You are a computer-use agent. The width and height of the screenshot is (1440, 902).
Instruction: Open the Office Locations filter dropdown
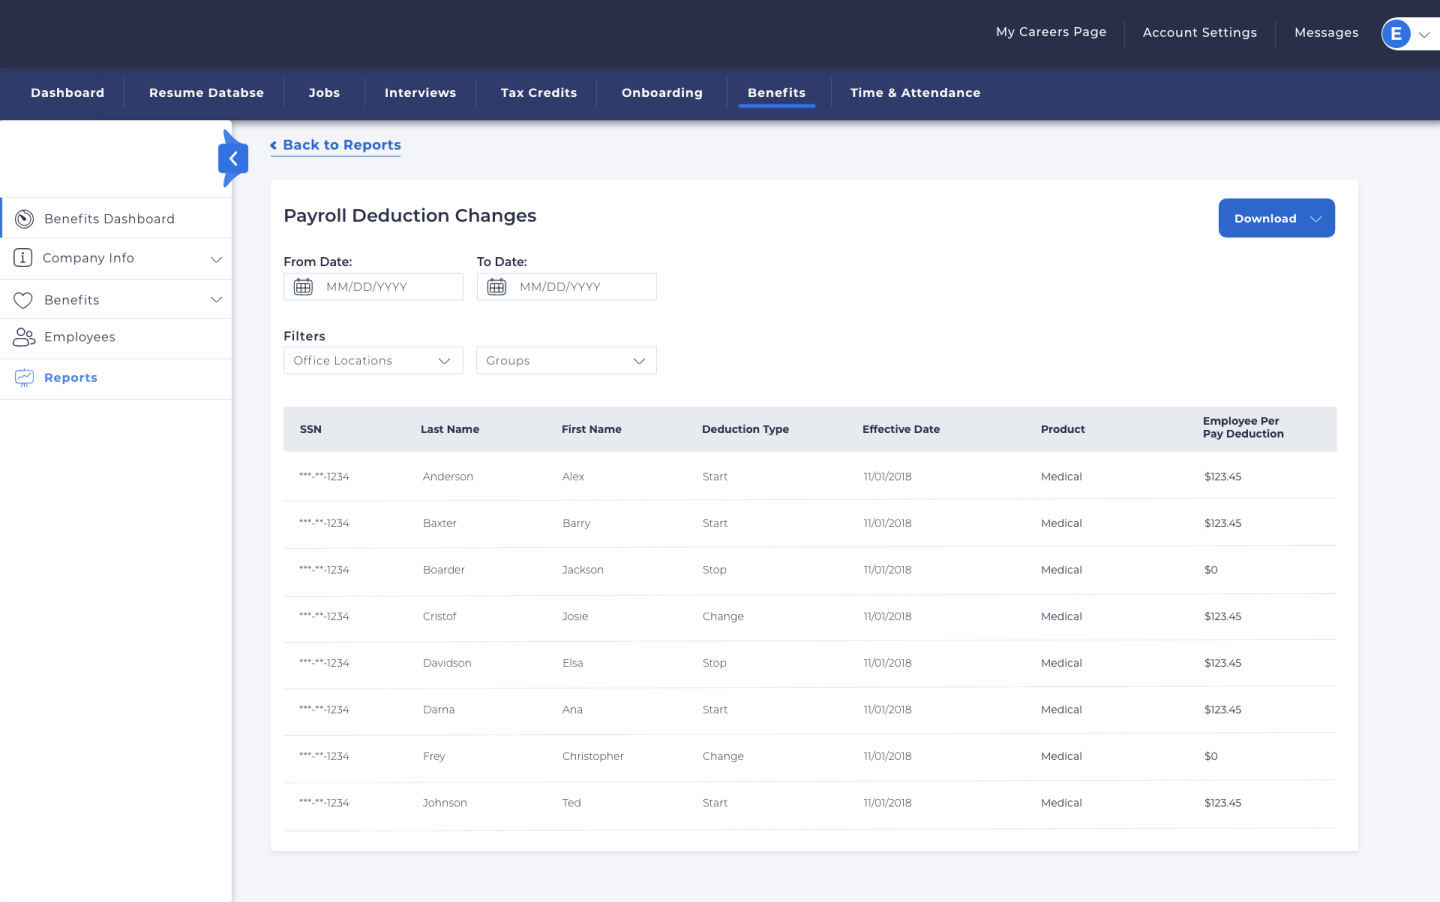(x=373, y=360)
